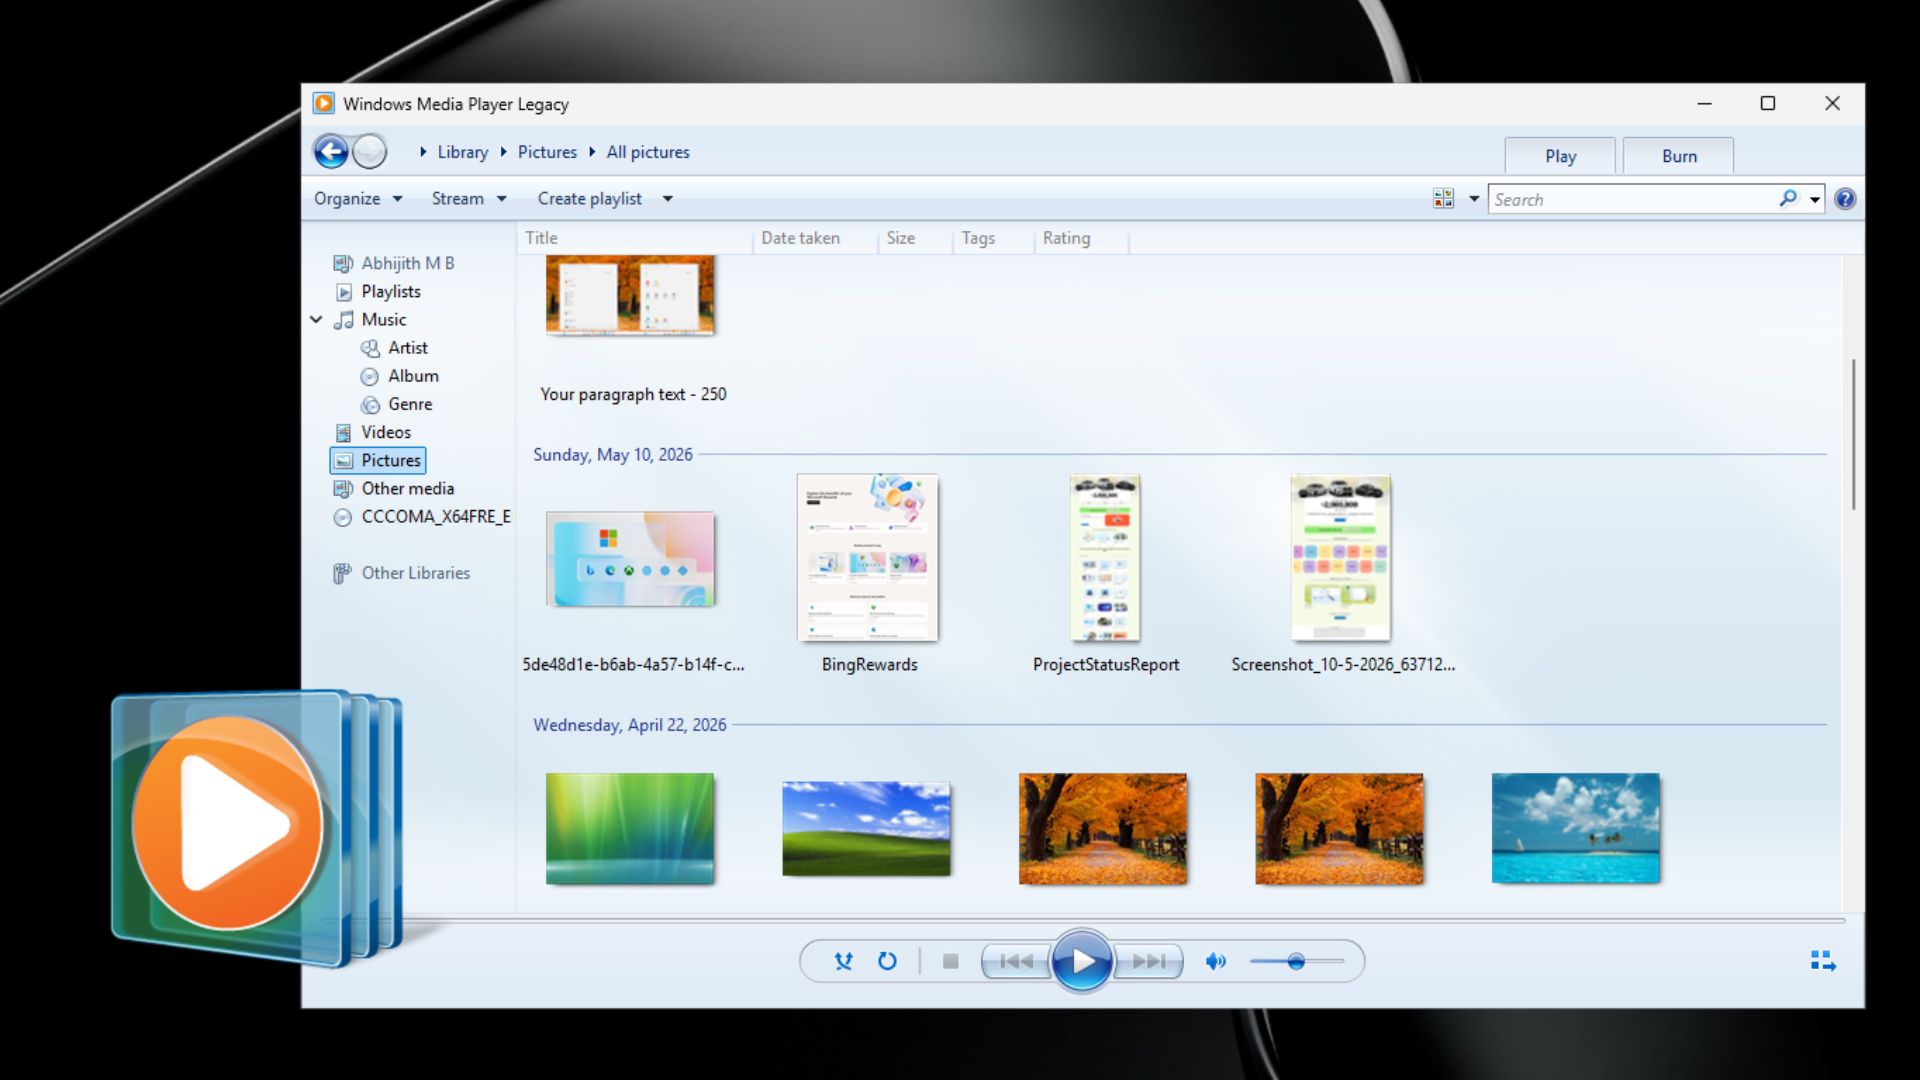This screenshot has width=1920, height=1080.
Task: Click the Sunday, May 10, 2026 group header
Action: click(613, 455)
